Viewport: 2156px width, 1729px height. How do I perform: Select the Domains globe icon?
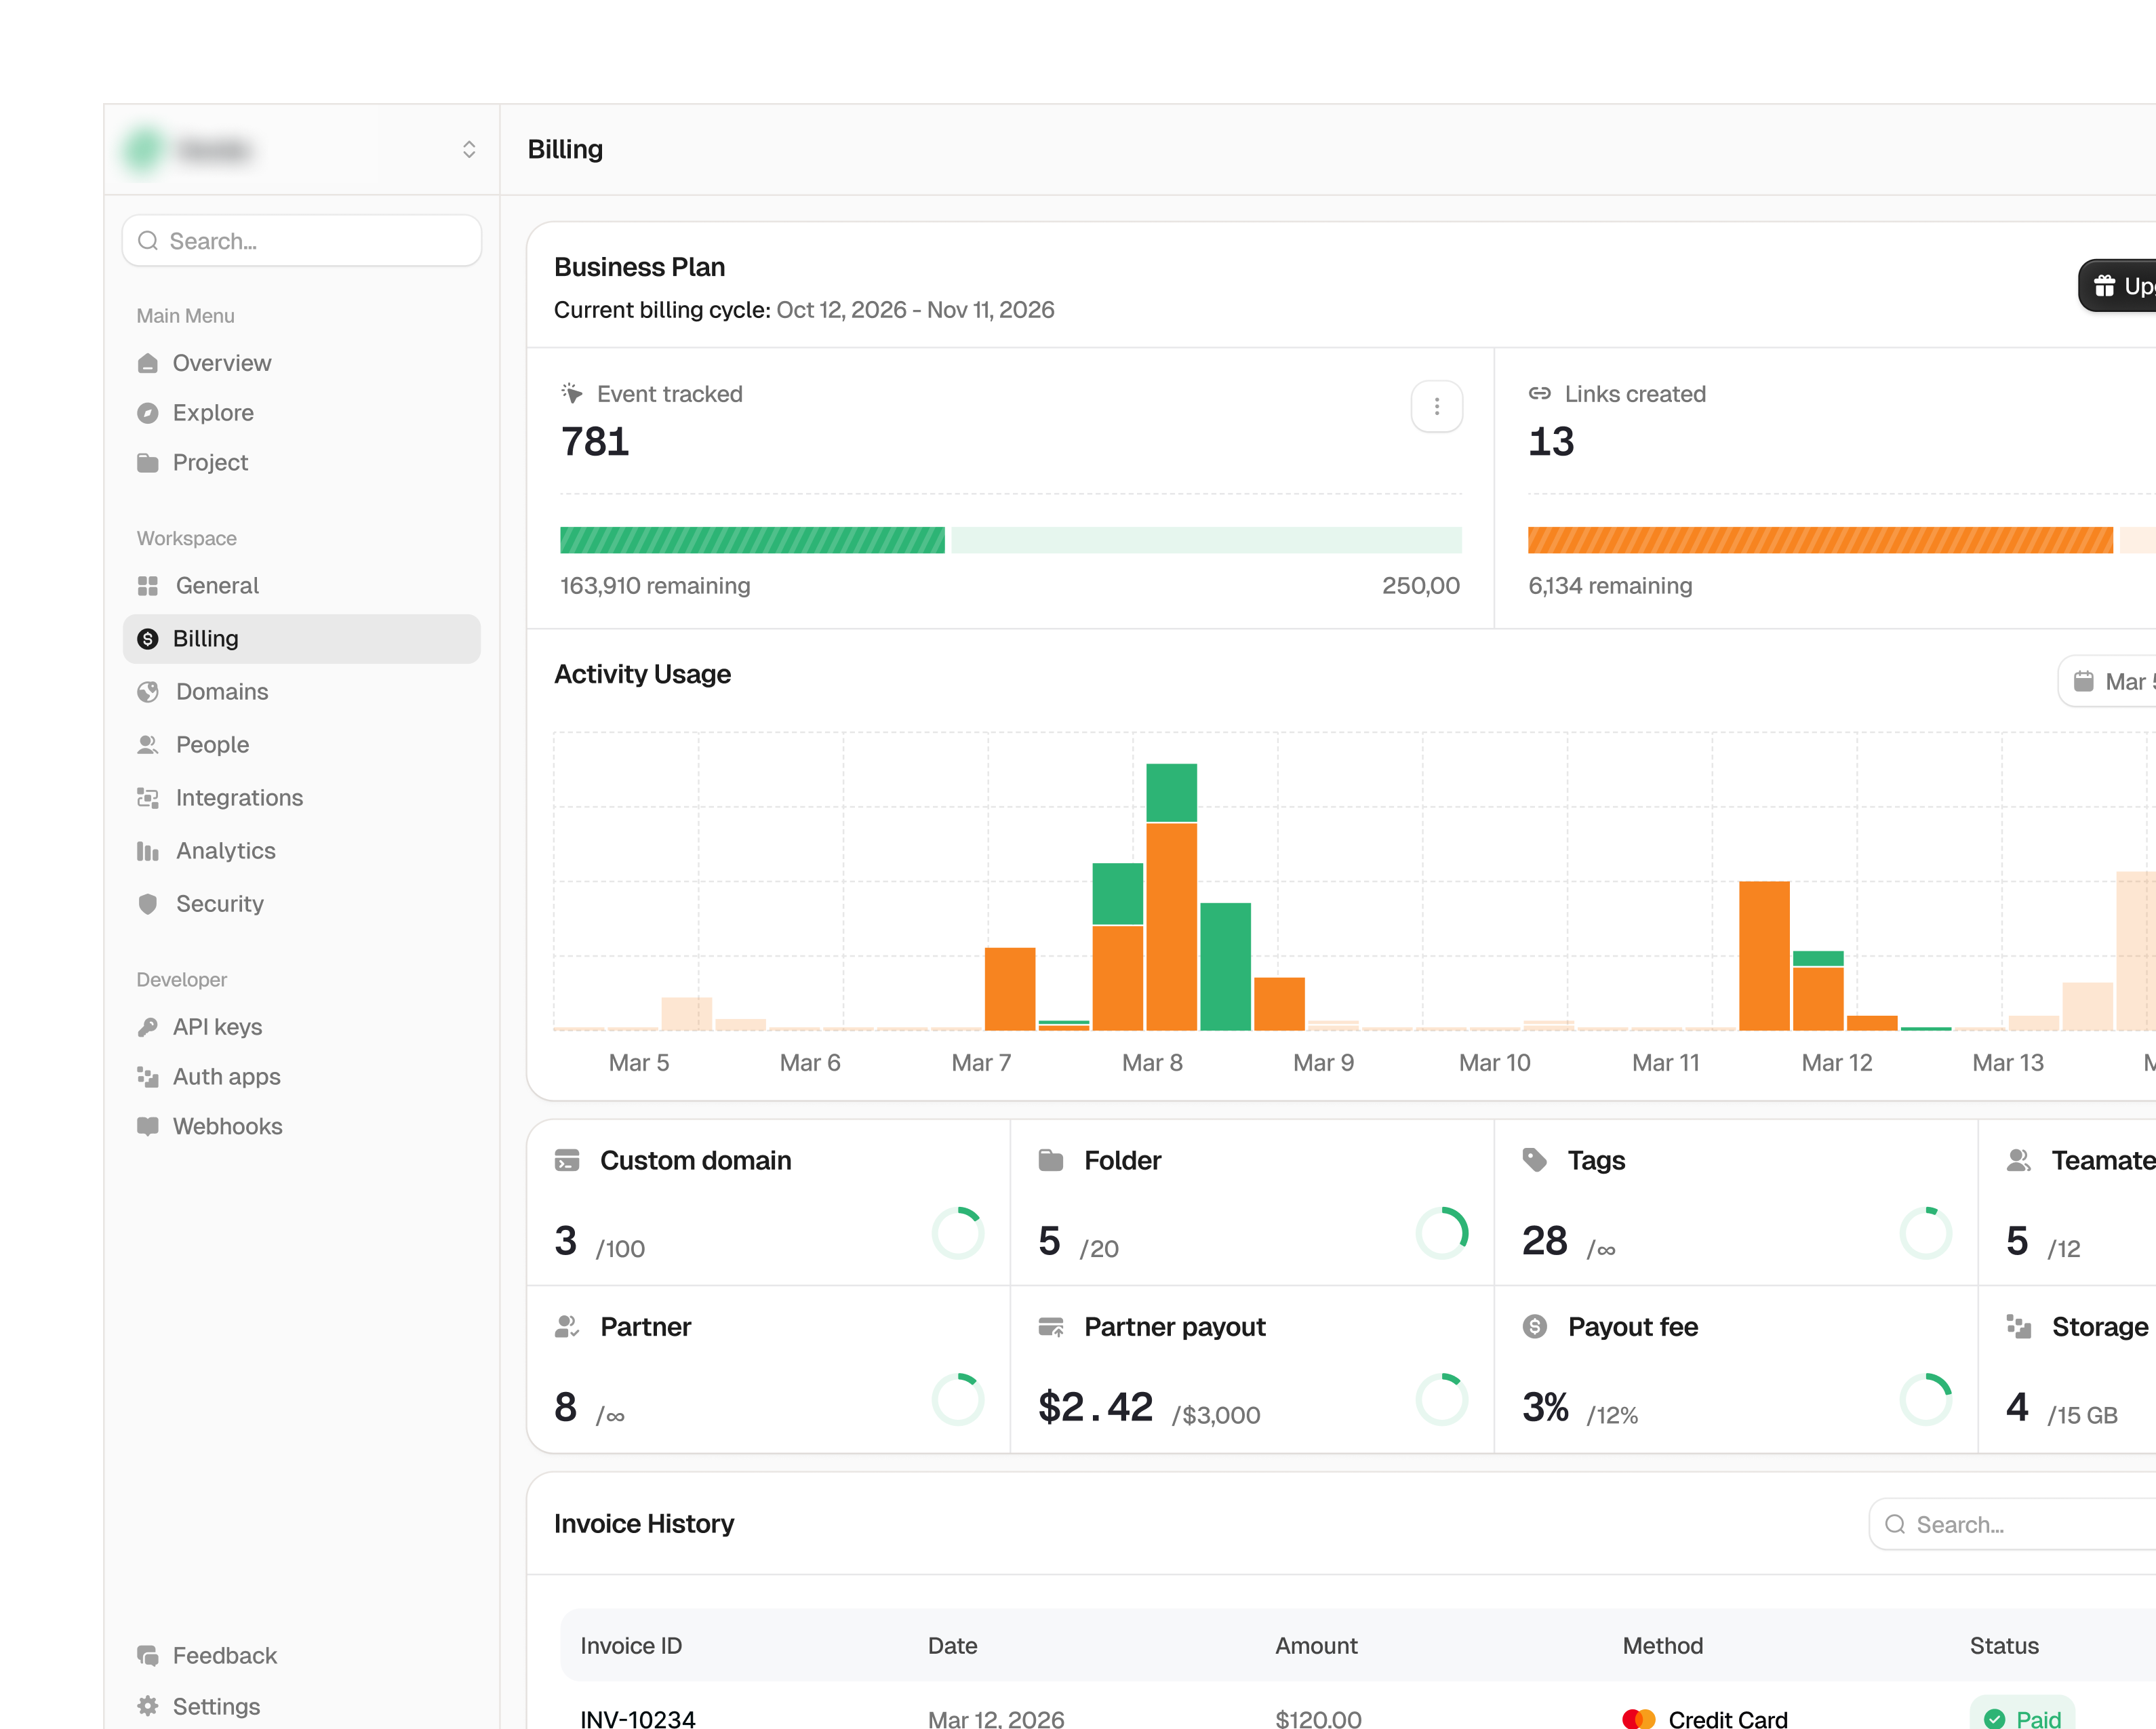[x=148, y=692]
